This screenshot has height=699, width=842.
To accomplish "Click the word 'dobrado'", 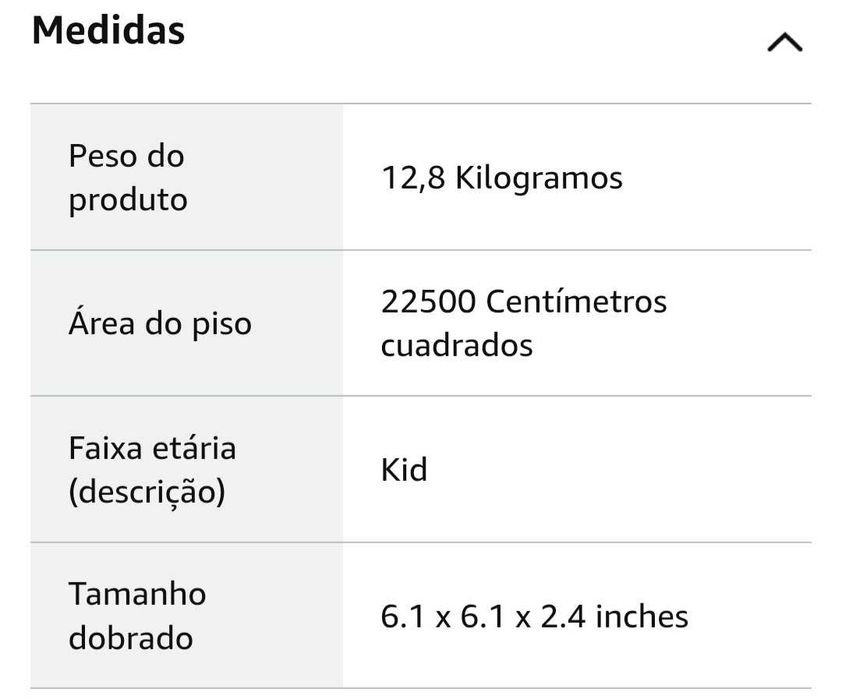I will click(x=131, y=638).
